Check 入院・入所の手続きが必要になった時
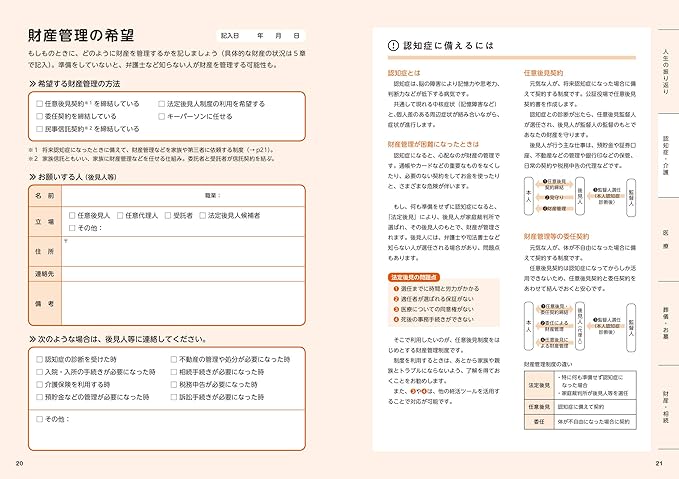Screen dimensions: 679x479 point(39,372)
